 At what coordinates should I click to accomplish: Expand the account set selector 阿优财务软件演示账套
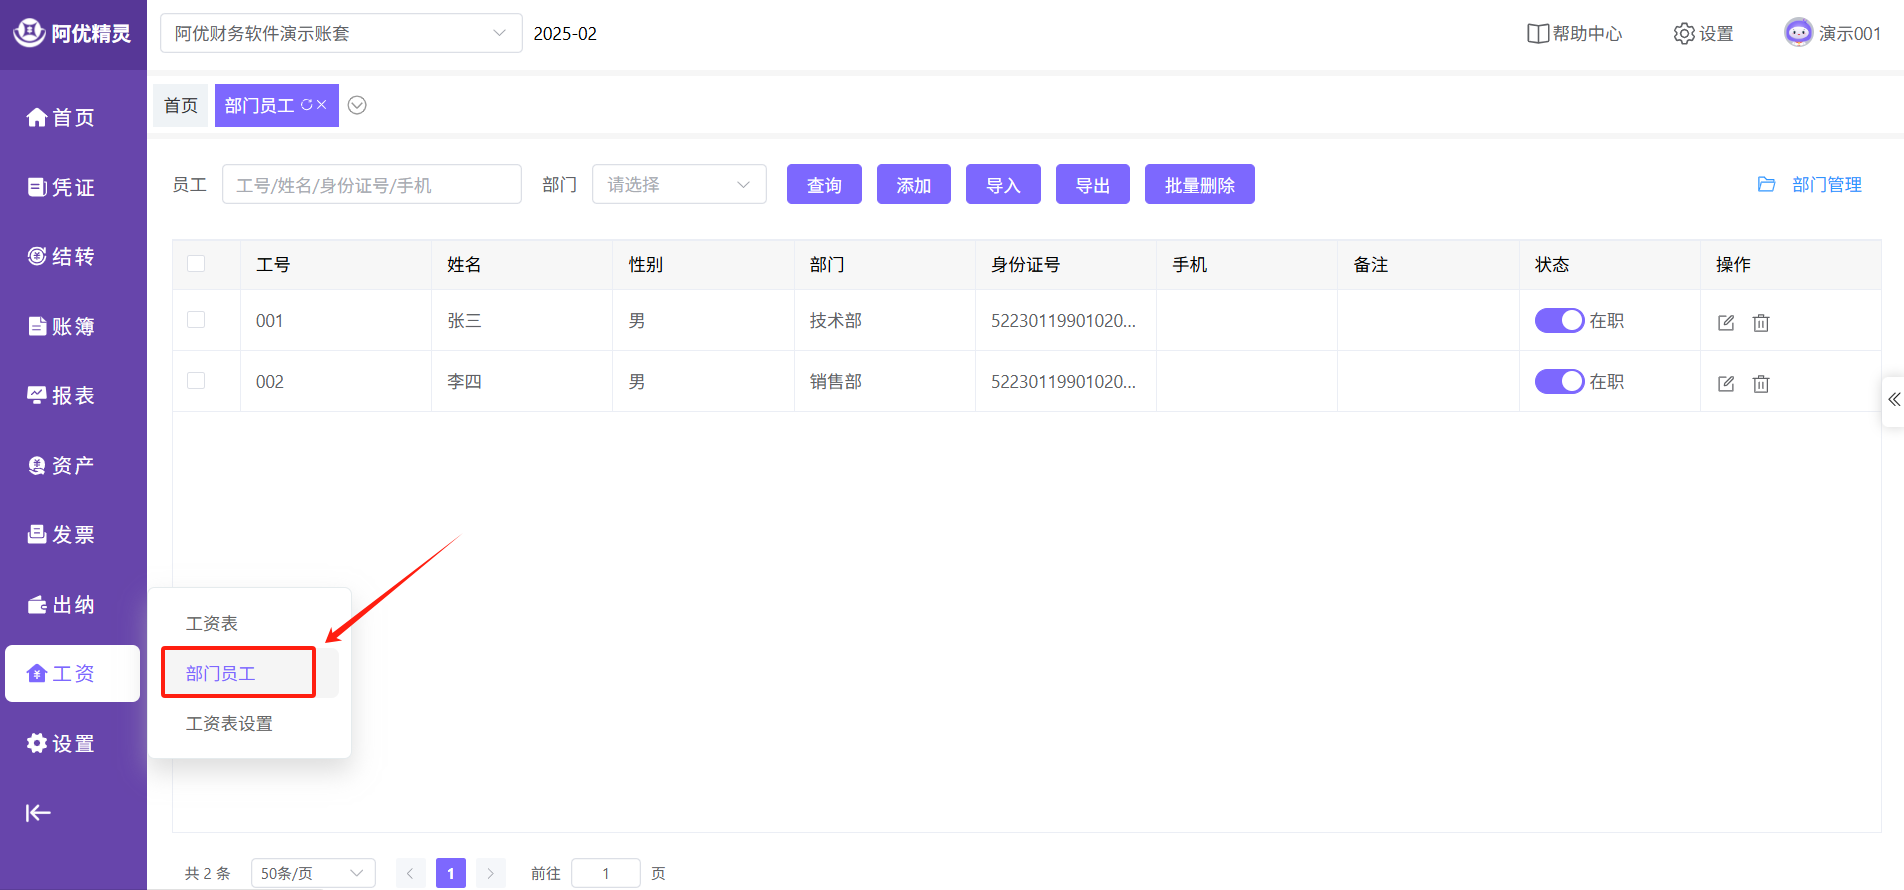coord(340,34)
